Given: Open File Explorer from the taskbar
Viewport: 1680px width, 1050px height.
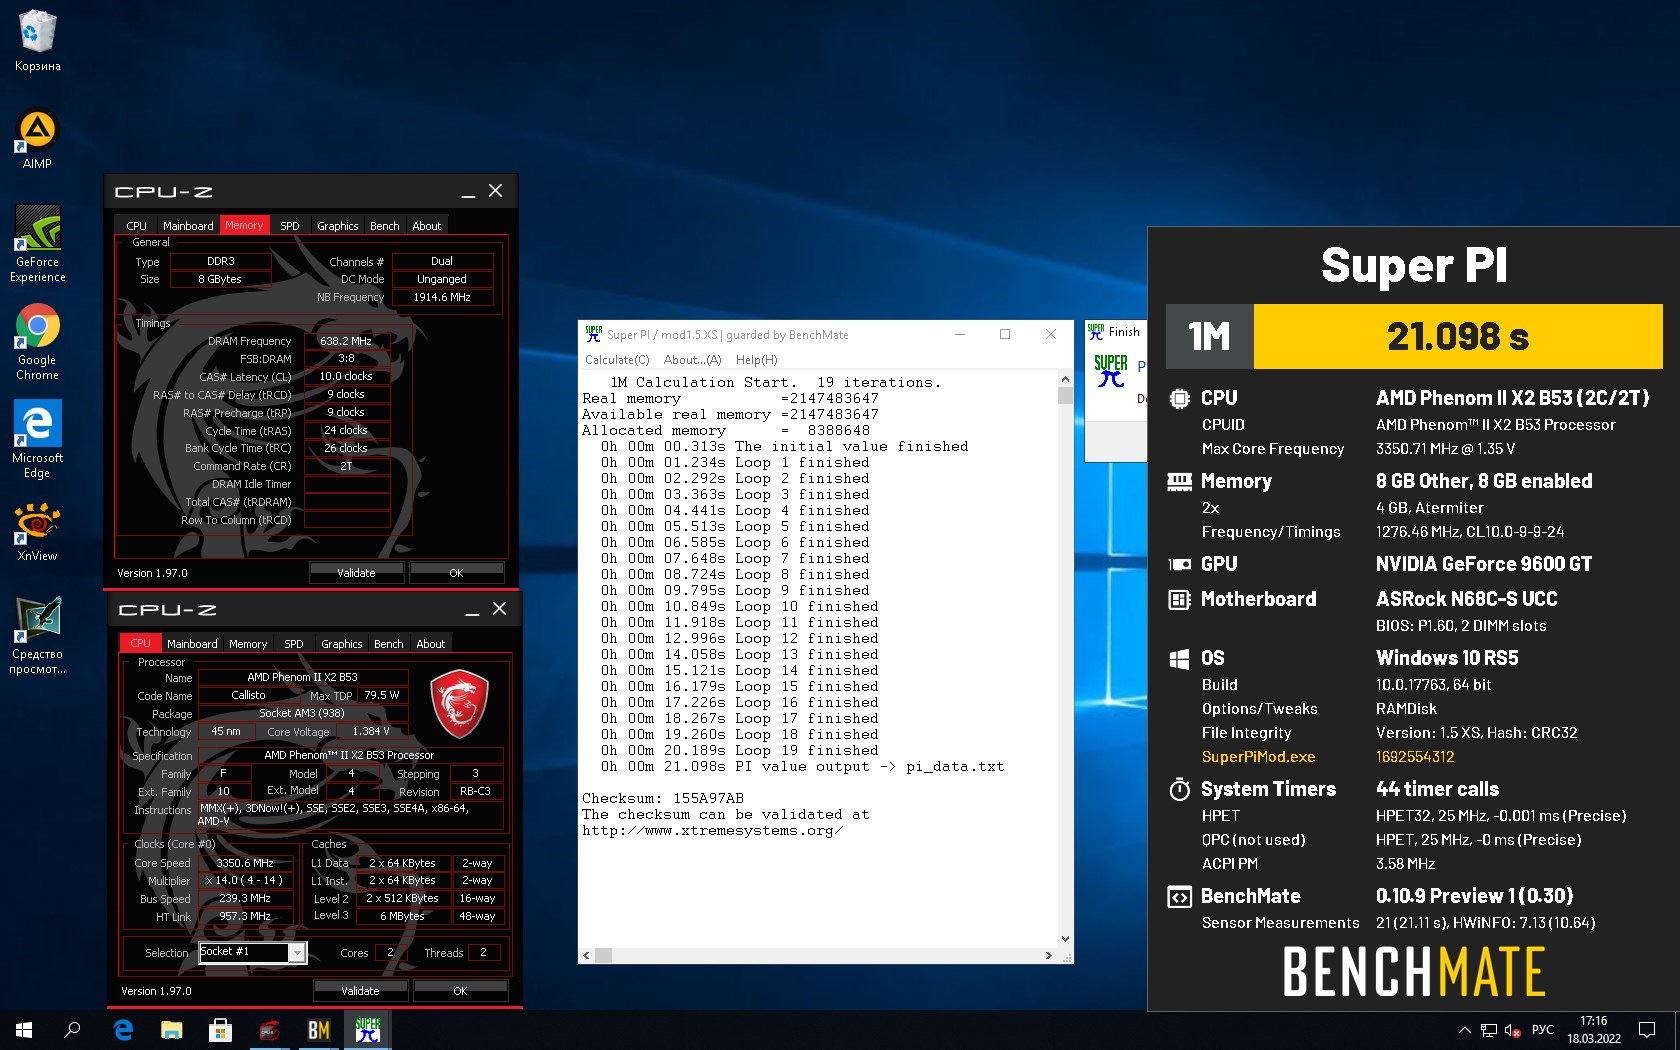Looking at the screenshot, I should [x=172, y=1029].
